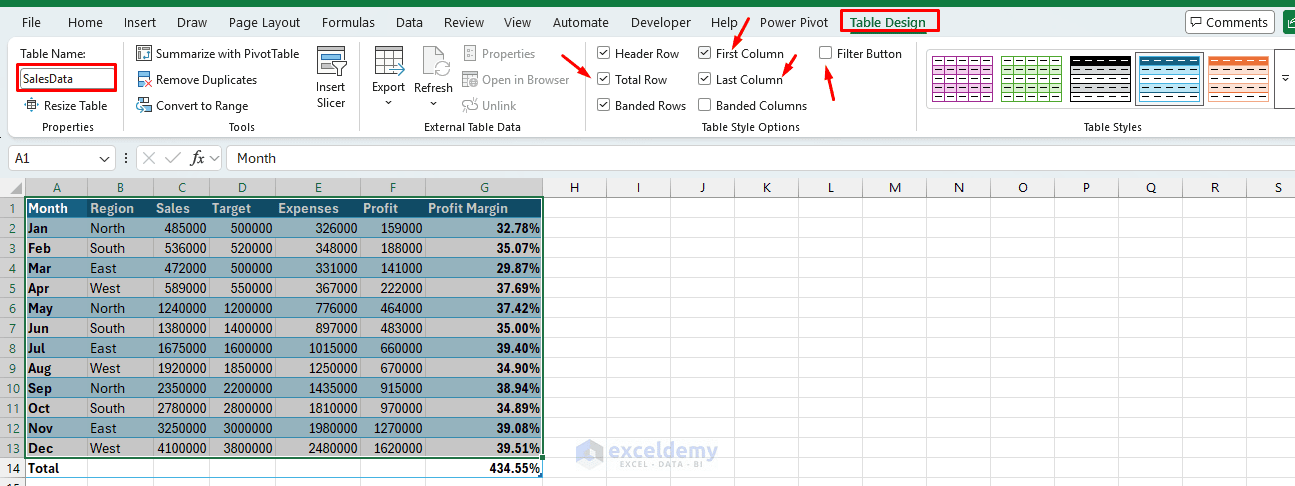Viewport: 1295px width, 486px height.
Task: Insert a Slicer for the table
Action: [x=331, y=78]
